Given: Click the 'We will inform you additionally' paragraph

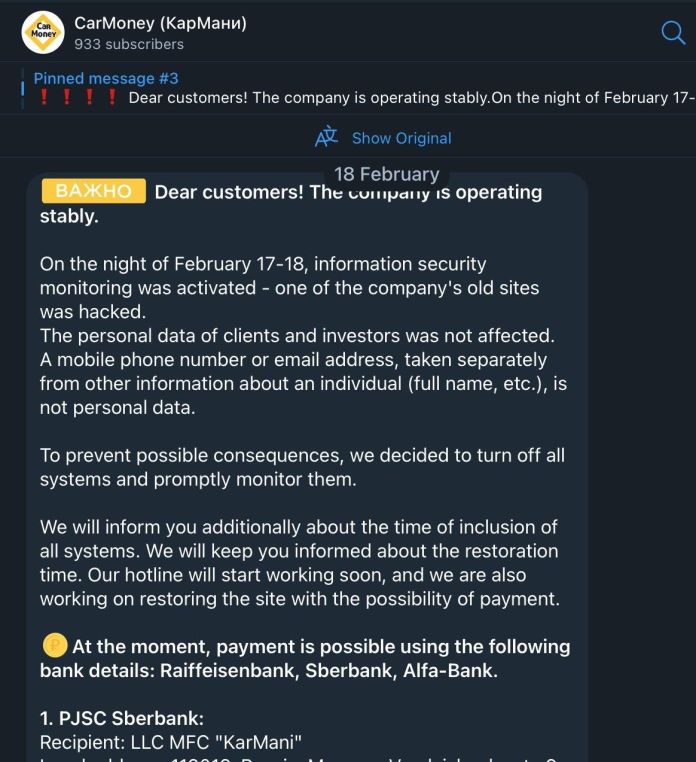Looking at the screenshot, I should [x=300, y=562].
